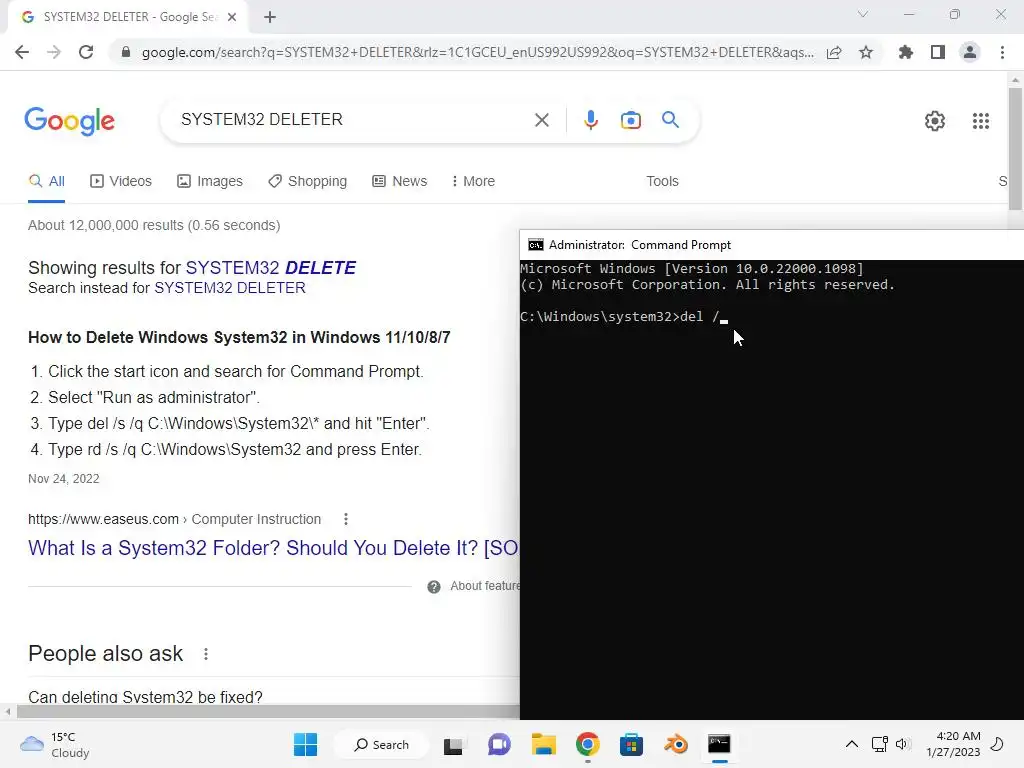Viewport: 1024px width, 768px height.
Task: Switch to the Shopping tab
Action: (307, 181)
